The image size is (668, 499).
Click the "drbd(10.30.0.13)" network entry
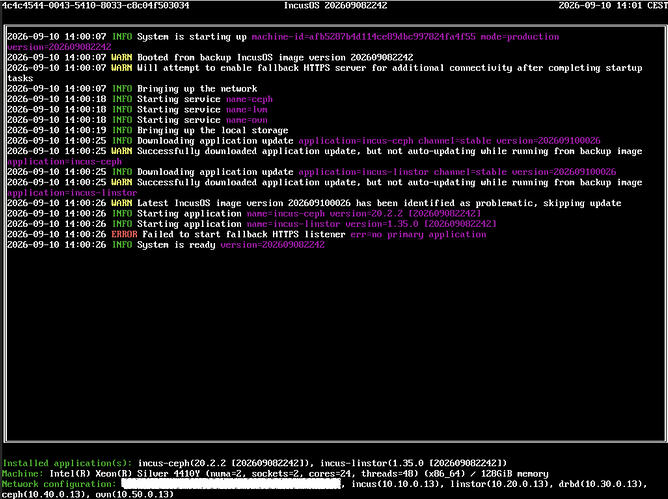pyautogui.click(x=601, y=484)
